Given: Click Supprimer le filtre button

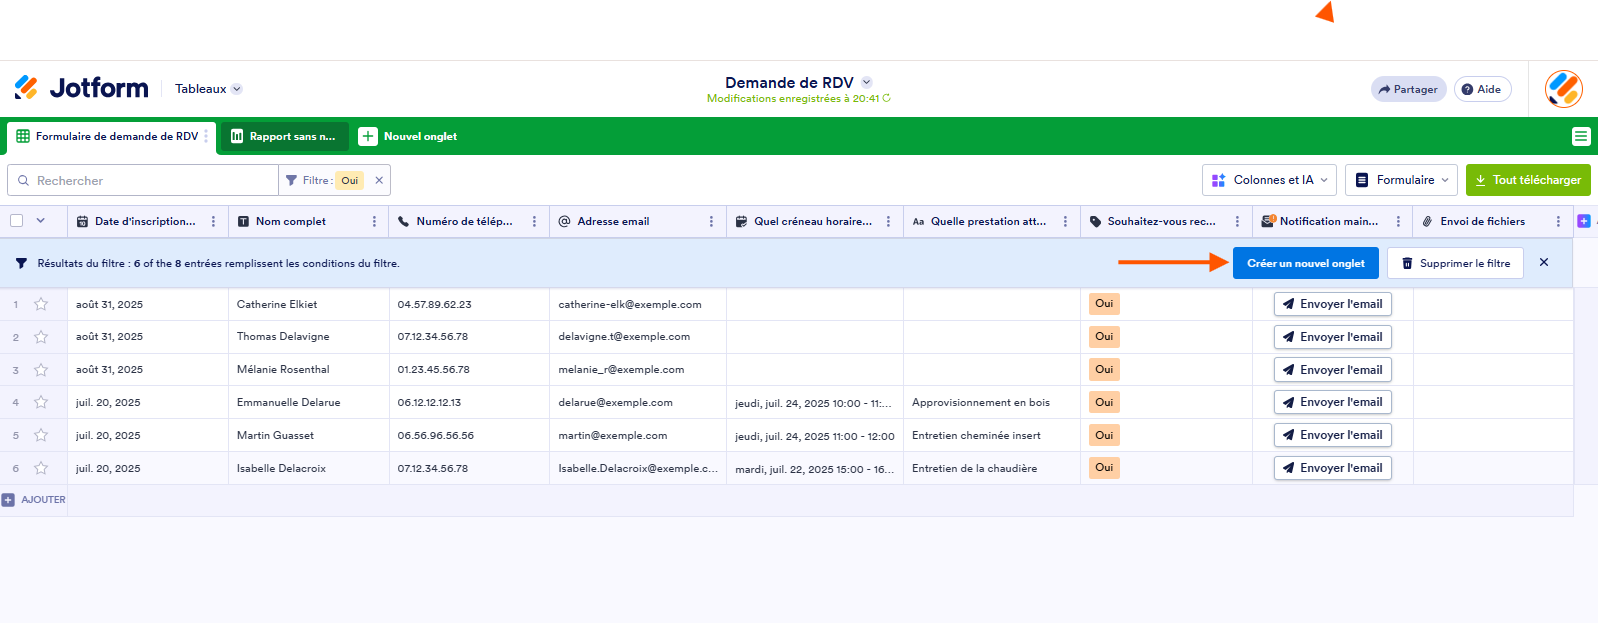Looking at the screenshot, I should point(1455,263).
